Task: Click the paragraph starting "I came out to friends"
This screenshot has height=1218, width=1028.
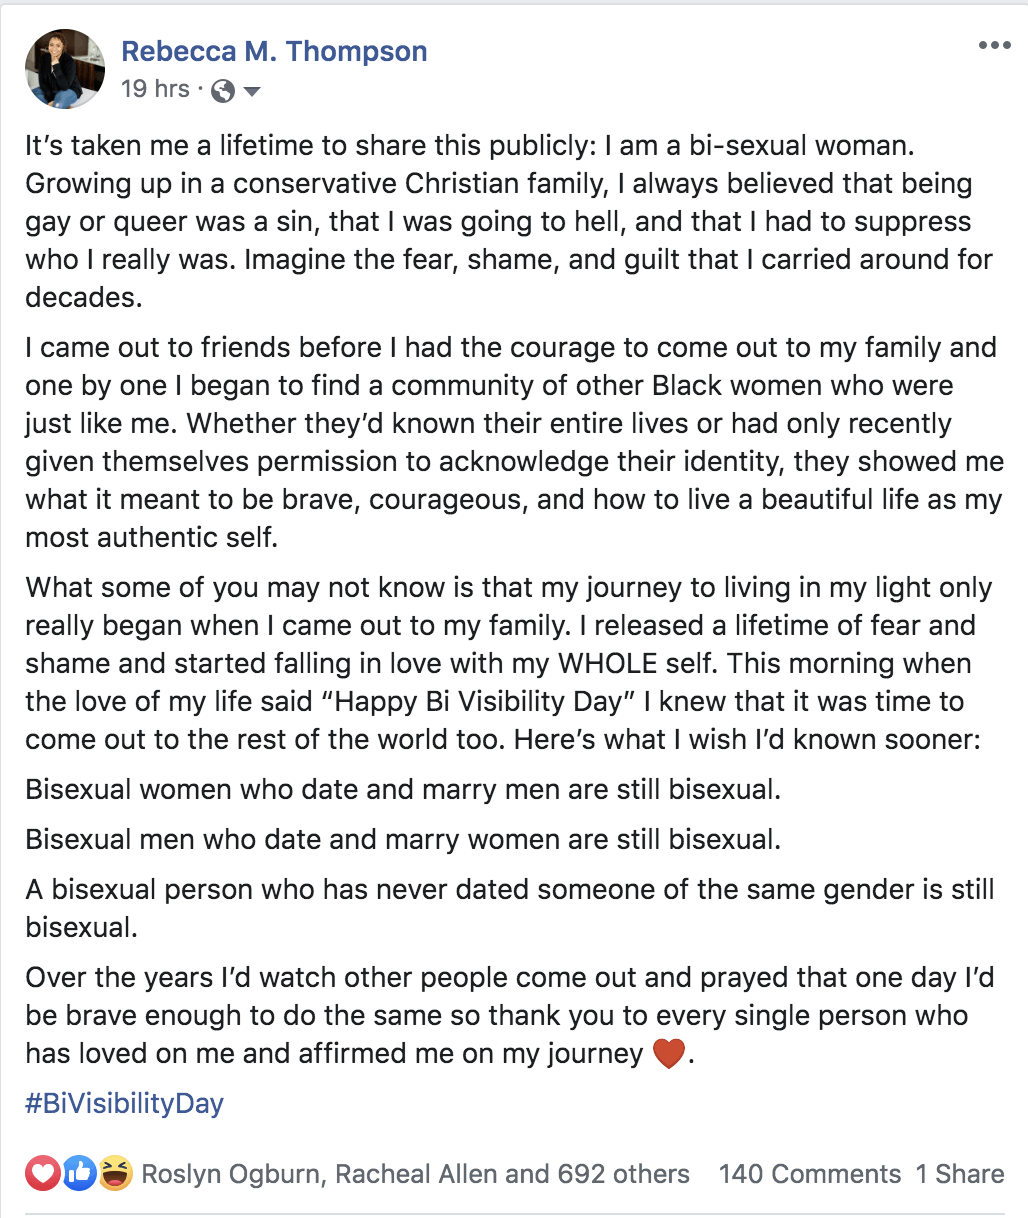Action: tap(512, 442)
